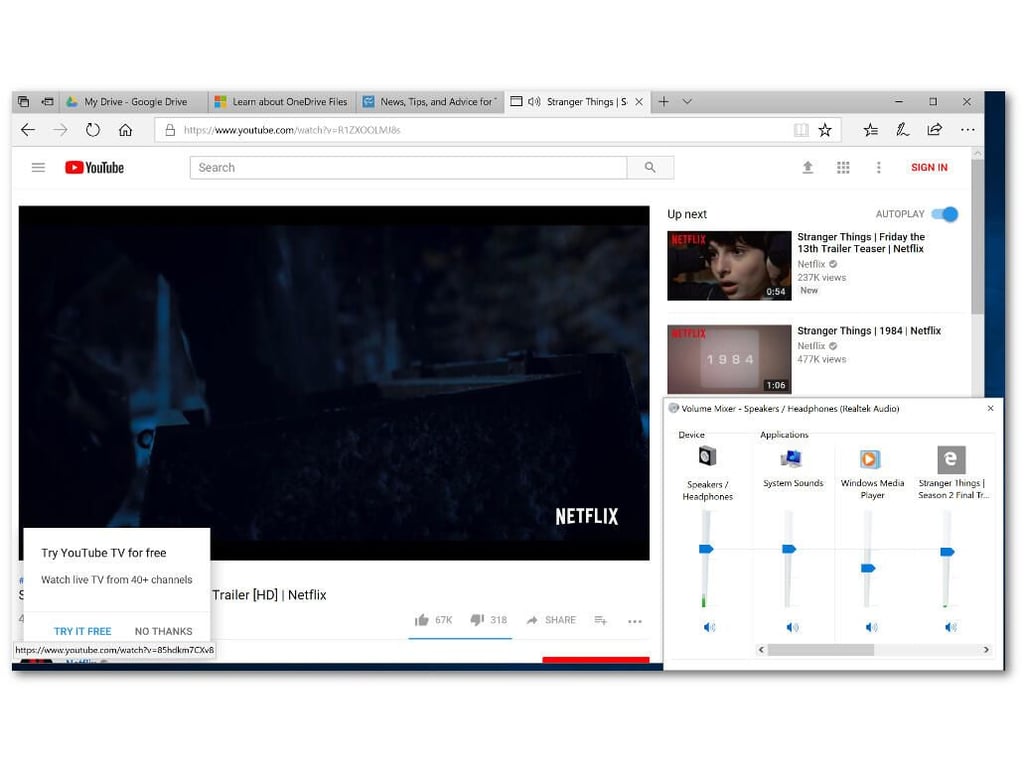1024x762 pixels.
Task: Adjust System Sounds volume slider
Action: tap(789, 549)
